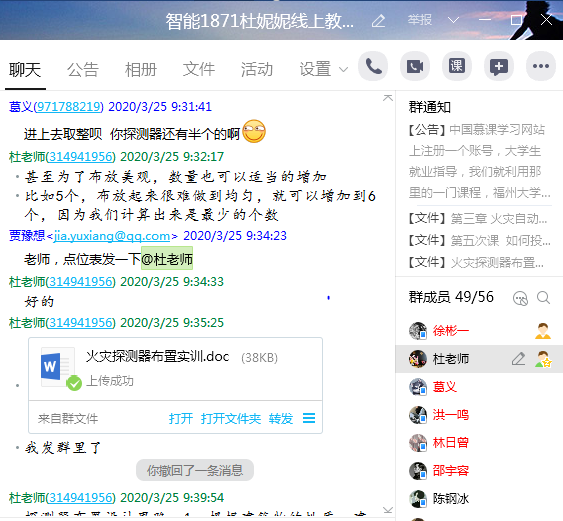This screenshot has width=563, height=521.
Task: Edit group name with pencil icon
Action: coord(378,21)
